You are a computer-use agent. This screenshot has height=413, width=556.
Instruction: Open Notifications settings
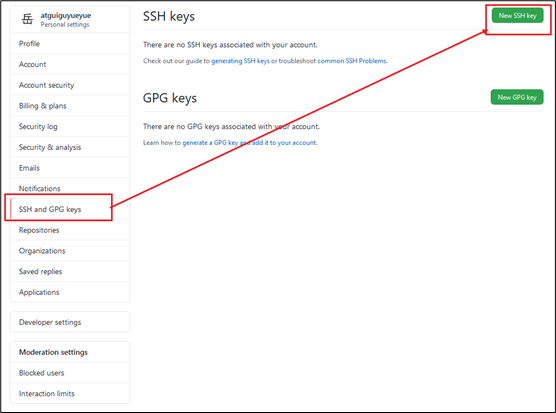click(70, 189)
